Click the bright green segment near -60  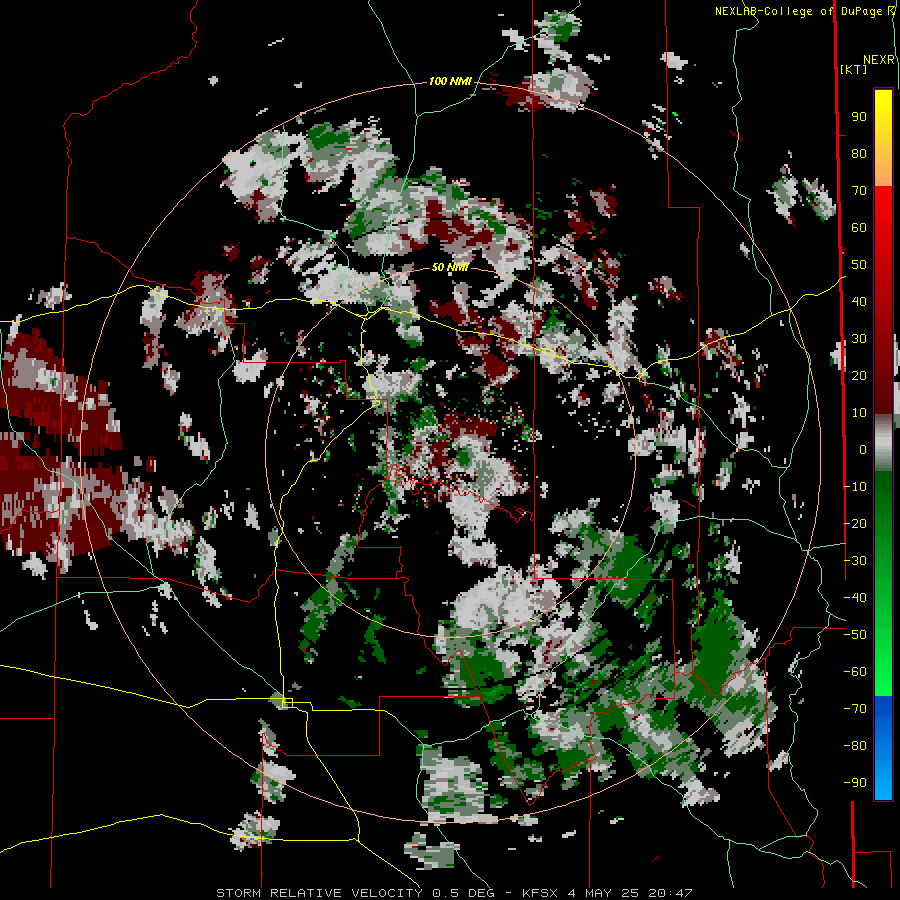click(883, 672)
